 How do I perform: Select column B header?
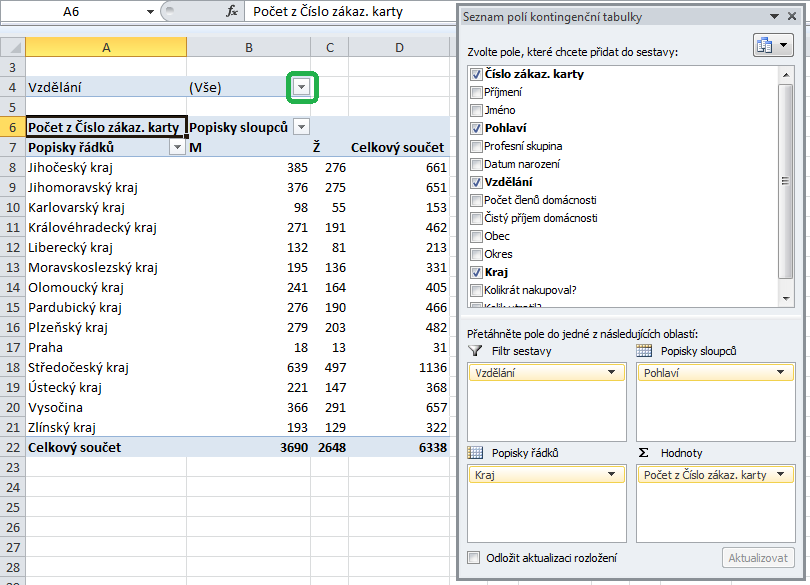click(x=248, y=48)
